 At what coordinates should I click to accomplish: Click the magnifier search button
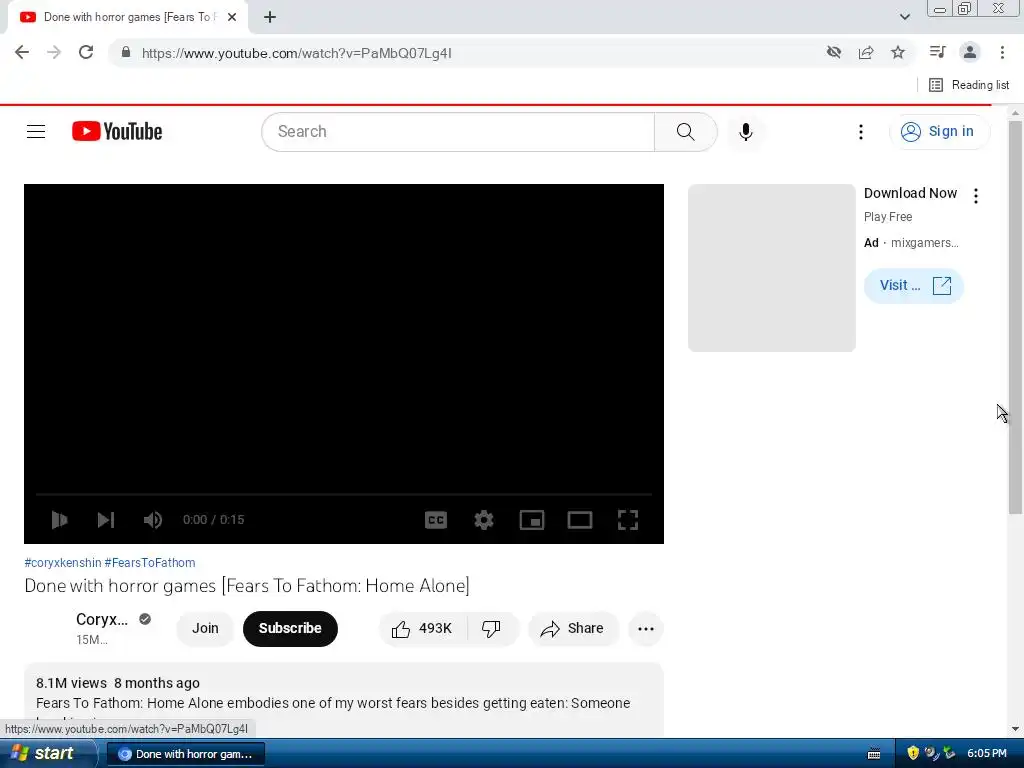[685, 131]
